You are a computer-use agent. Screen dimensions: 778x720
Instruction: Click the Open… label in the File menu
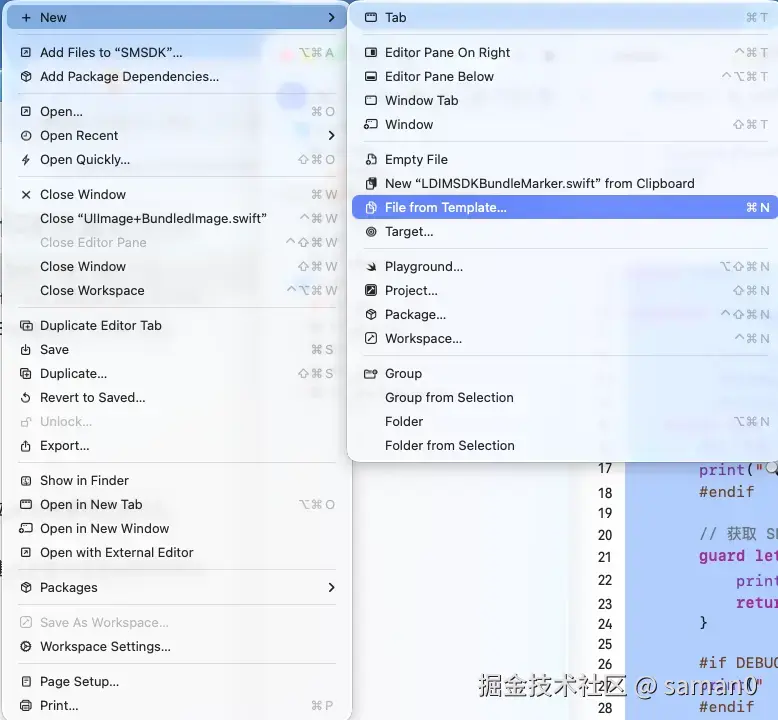pos(62,112)
